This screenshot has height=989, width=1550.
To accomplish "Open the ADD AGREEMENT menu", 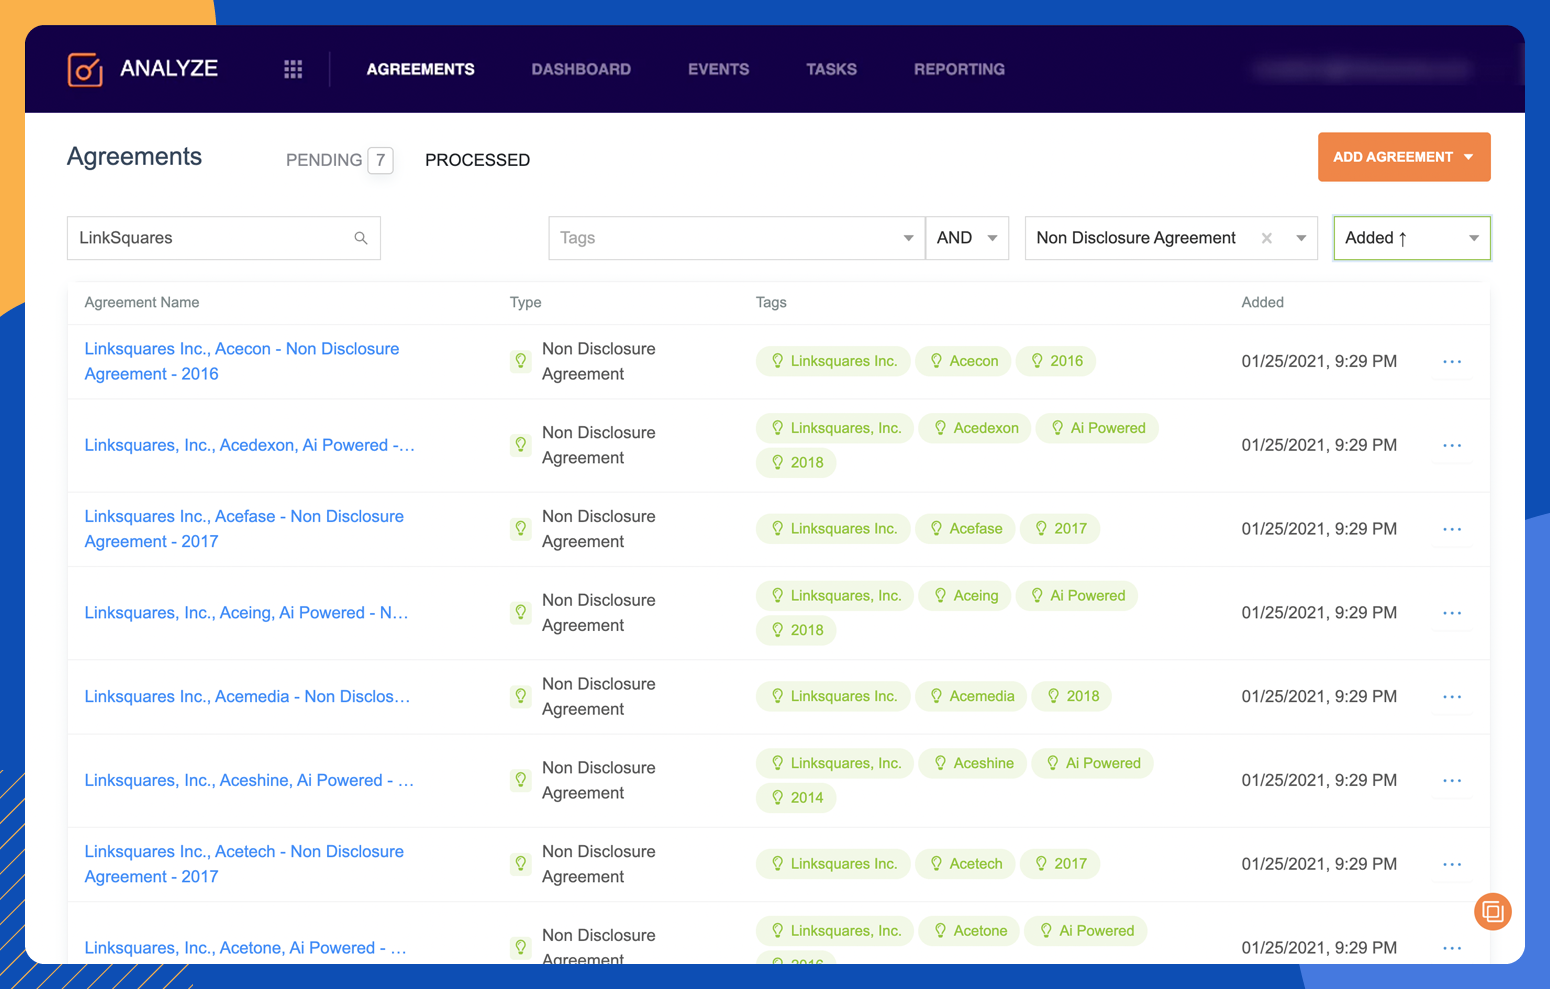I will click(x=1403, y=157).
